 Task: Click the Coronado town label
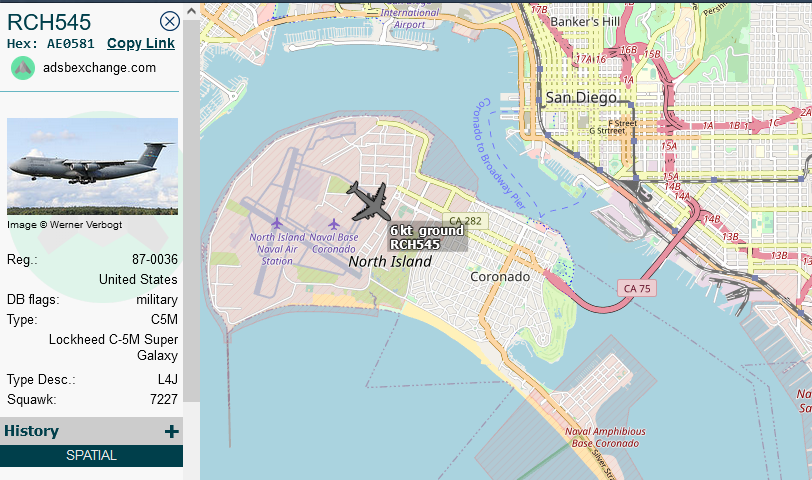click(500, 277)
